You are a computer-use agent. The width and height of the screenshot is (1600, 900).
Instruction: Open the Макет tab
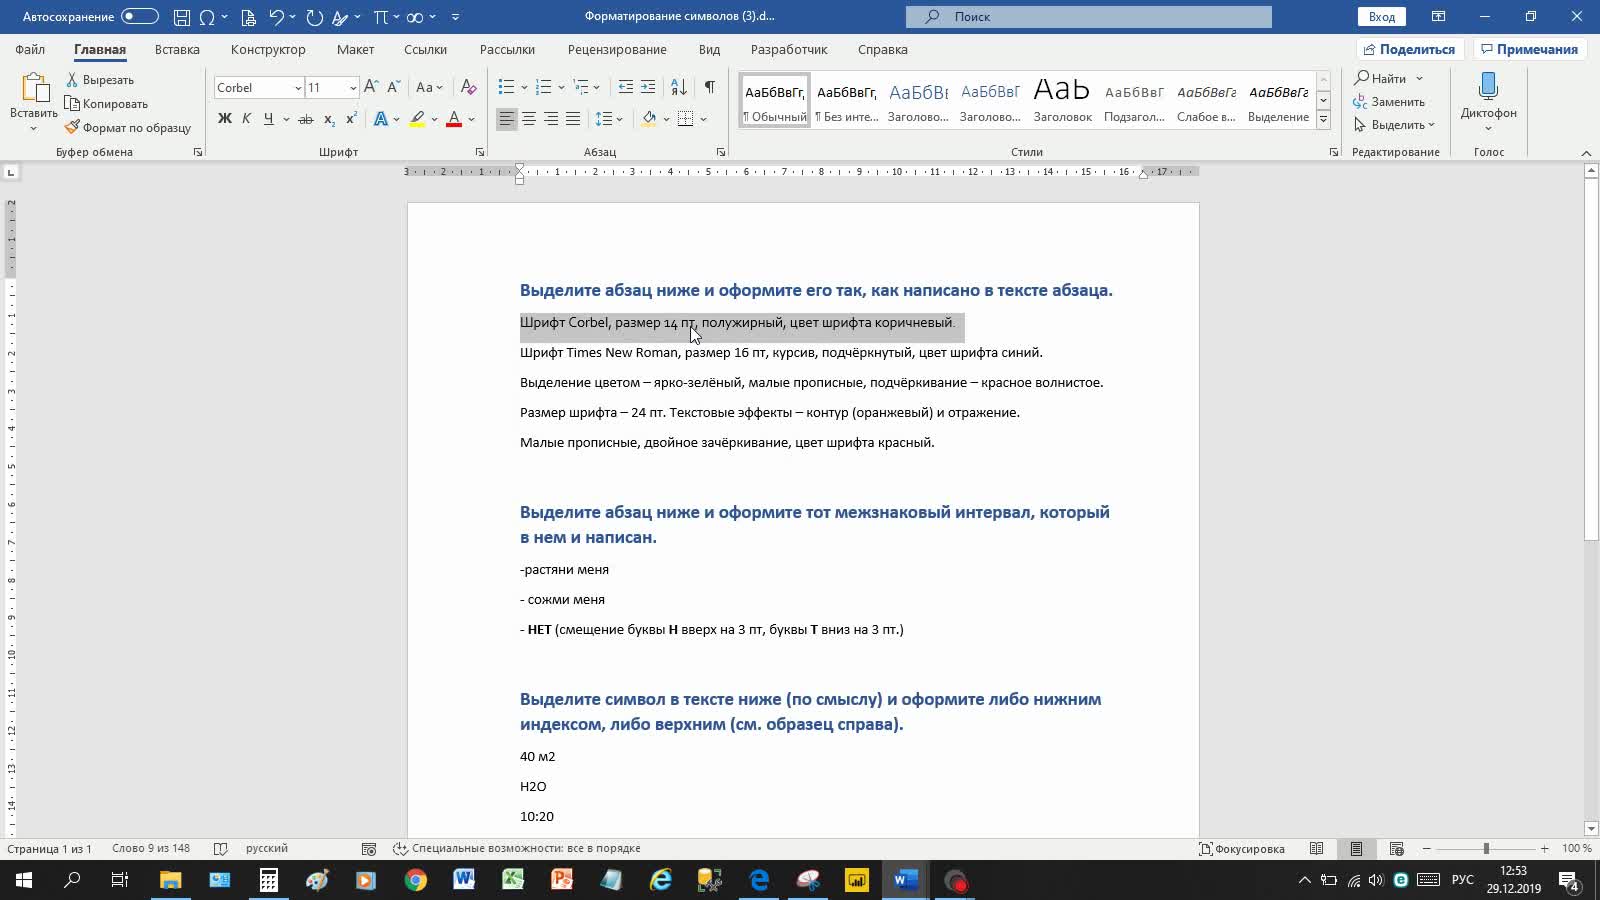point(355,49)
